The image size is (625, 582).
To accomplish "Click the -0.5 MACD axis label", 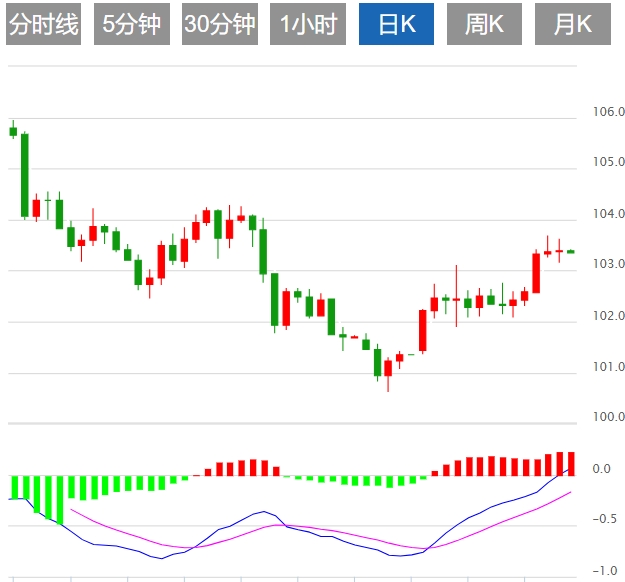I will point(604,519).
